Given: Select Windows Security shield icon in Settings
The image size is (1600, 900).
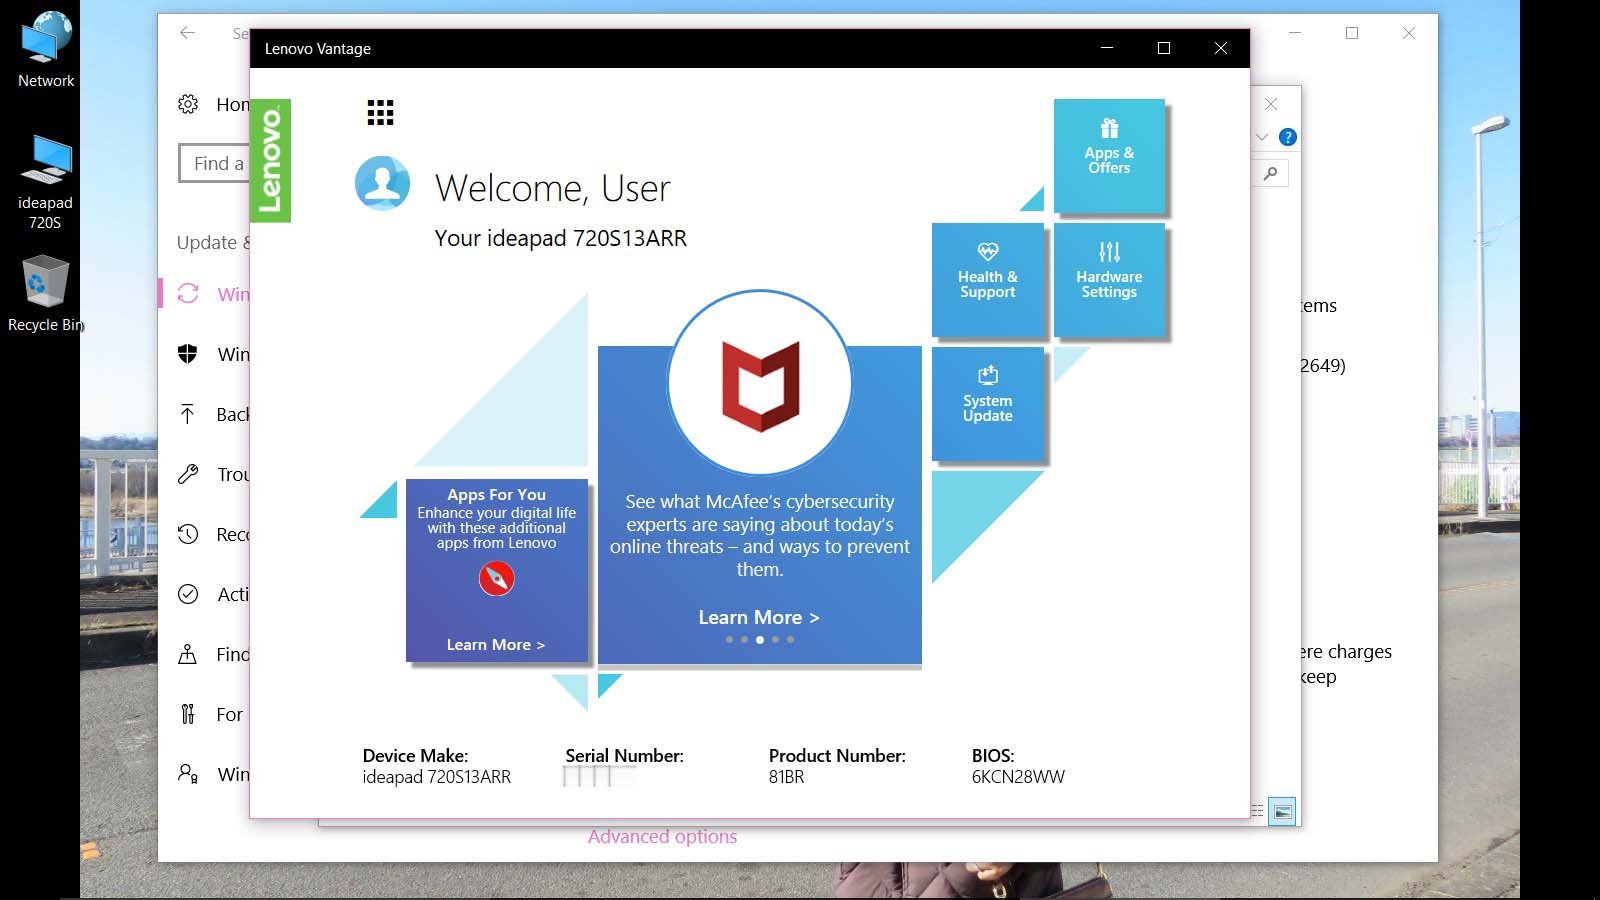Looking at the screenshot, I should click(x=187, y=353).
